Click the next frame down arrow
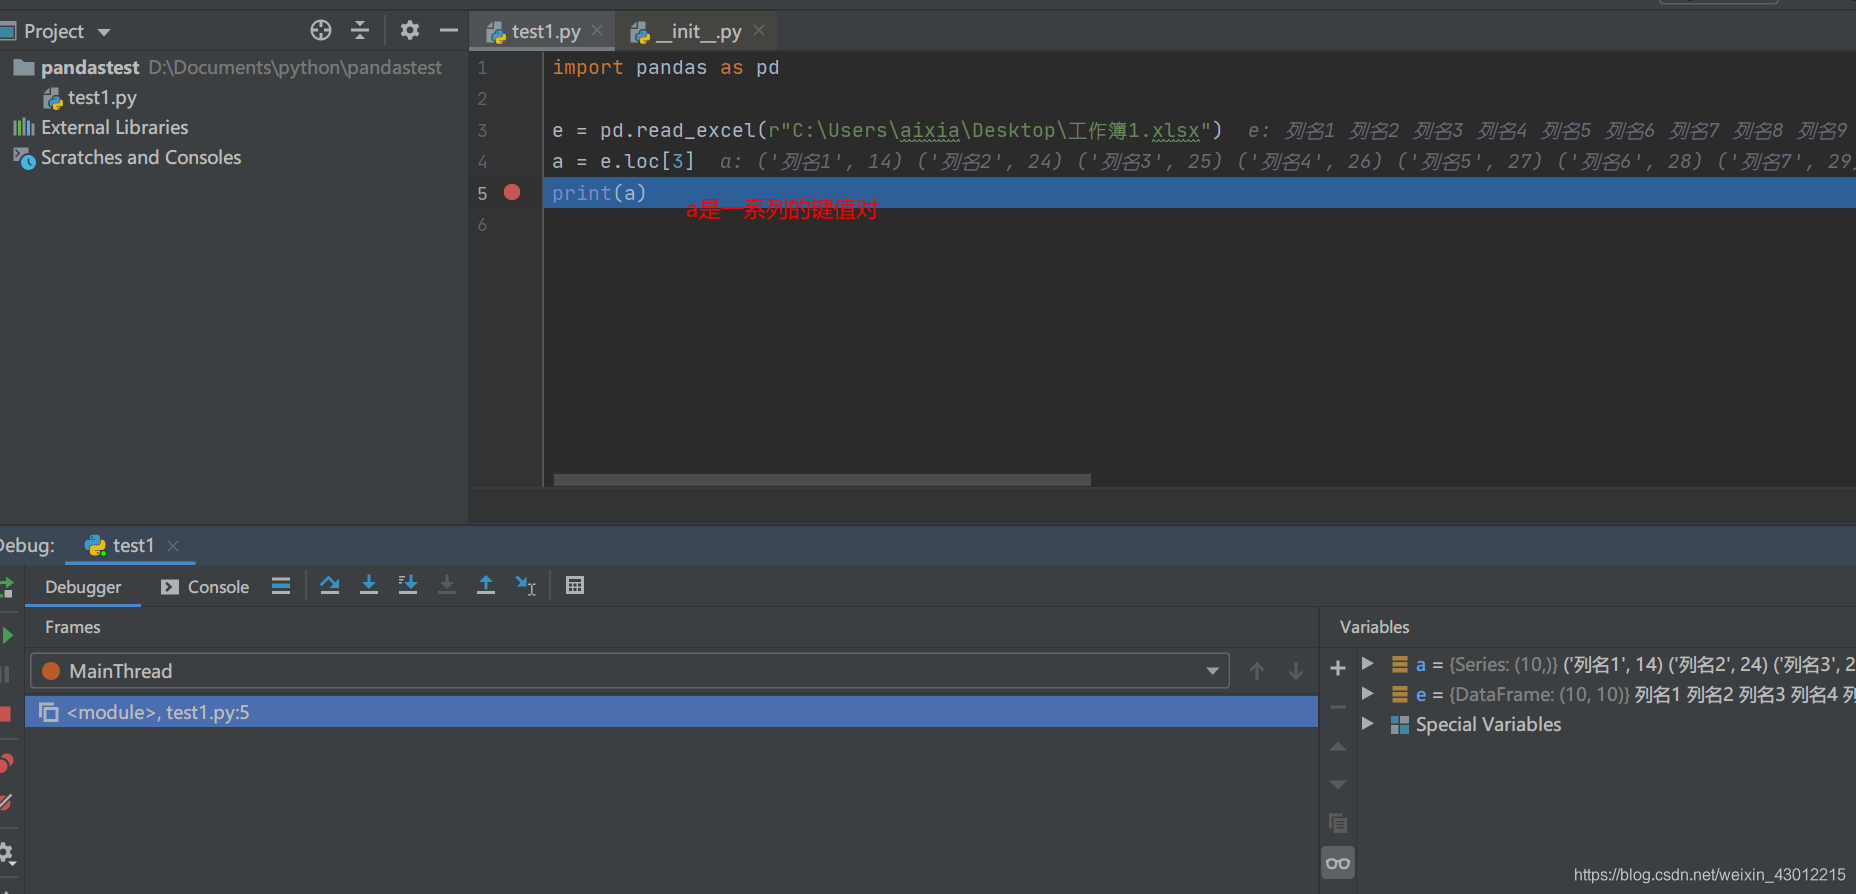Viewport: 1856px width, 894px height. tap(1296, 671)
